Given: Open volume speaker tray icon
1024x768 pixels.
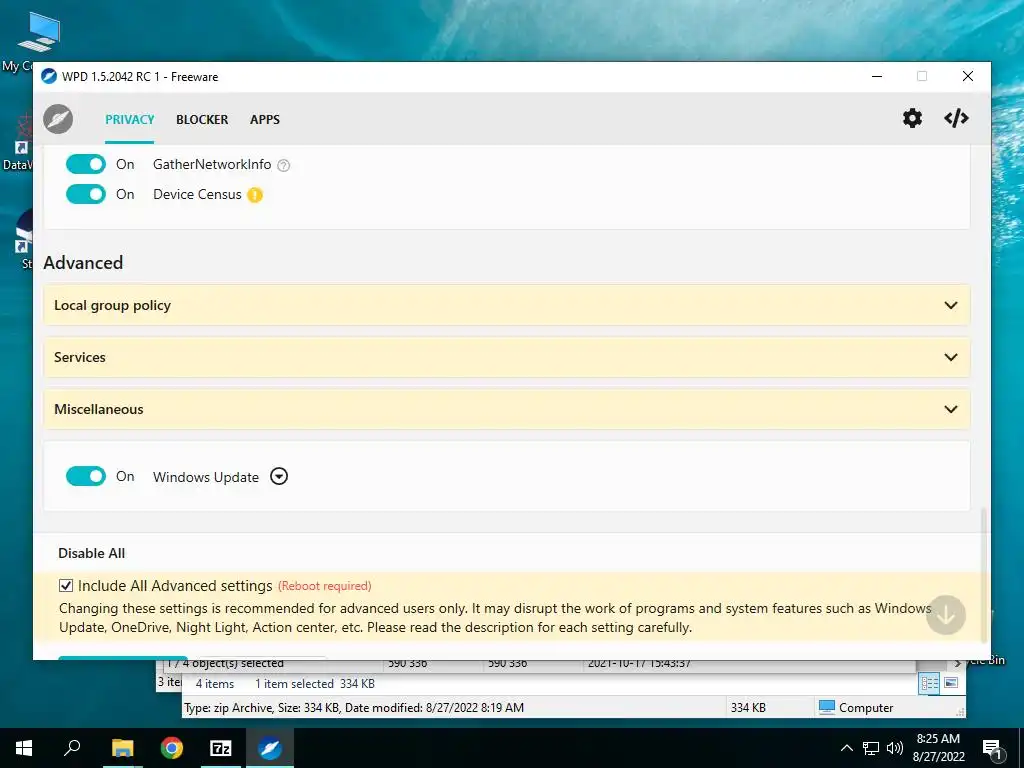Looking at the screenshot, I should tap(895, 748).
